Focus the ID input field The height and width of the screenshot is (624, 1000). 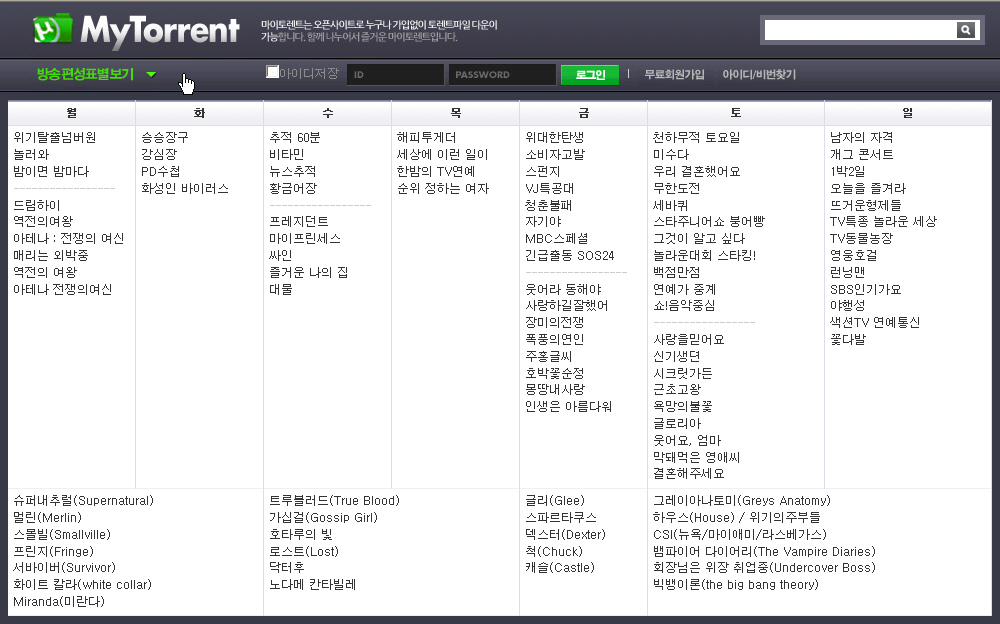[395, 75]
